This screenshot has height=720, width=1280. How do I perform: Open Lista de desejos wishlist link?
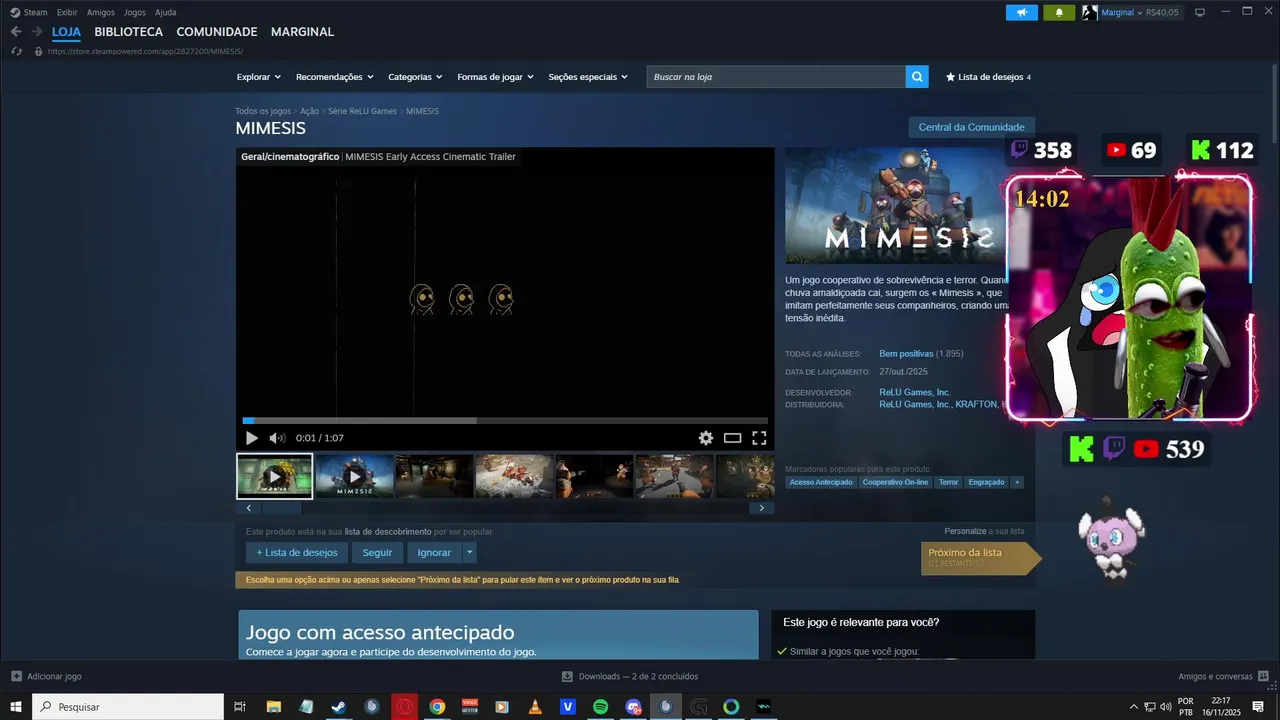tap(988, 77)
